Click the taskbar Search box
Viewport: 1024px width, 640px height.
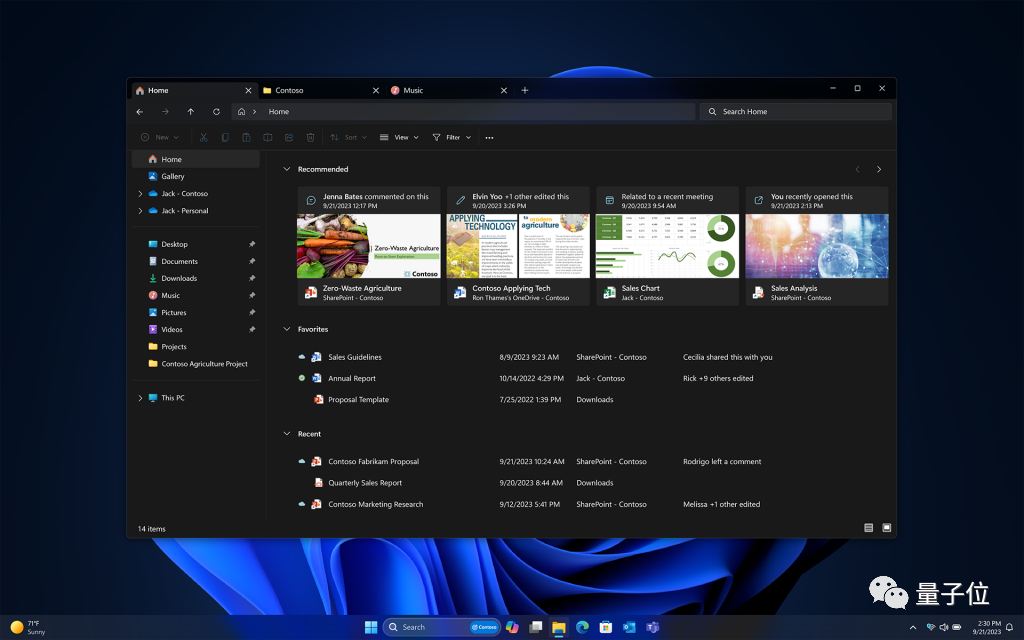(441, 627)
